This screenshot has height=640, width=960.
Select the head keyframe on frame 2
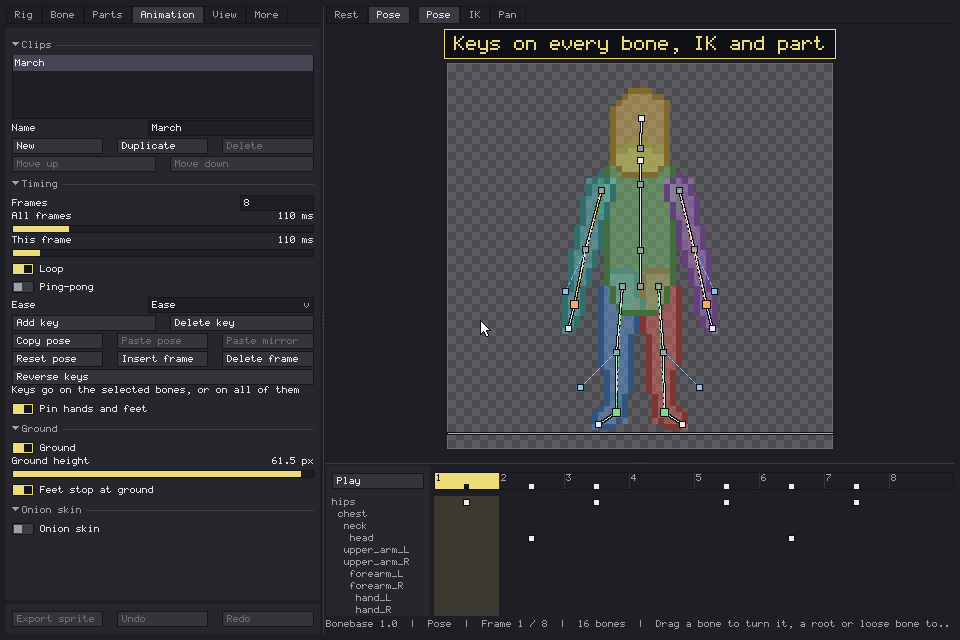pyautogui.click(x=531, y=538)
